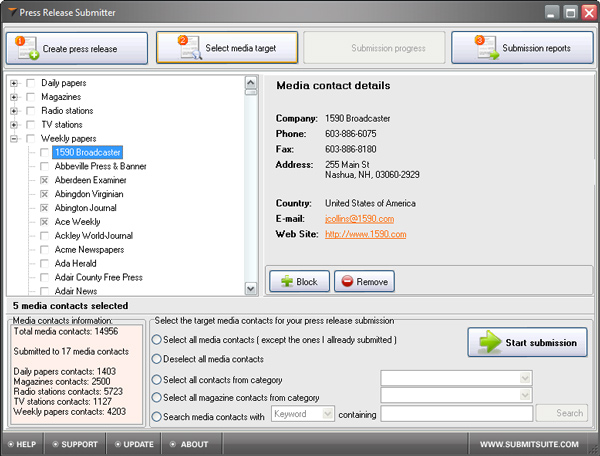Open the jcollins@1590.com email link

pyautogui.click(x=359, y=218)
